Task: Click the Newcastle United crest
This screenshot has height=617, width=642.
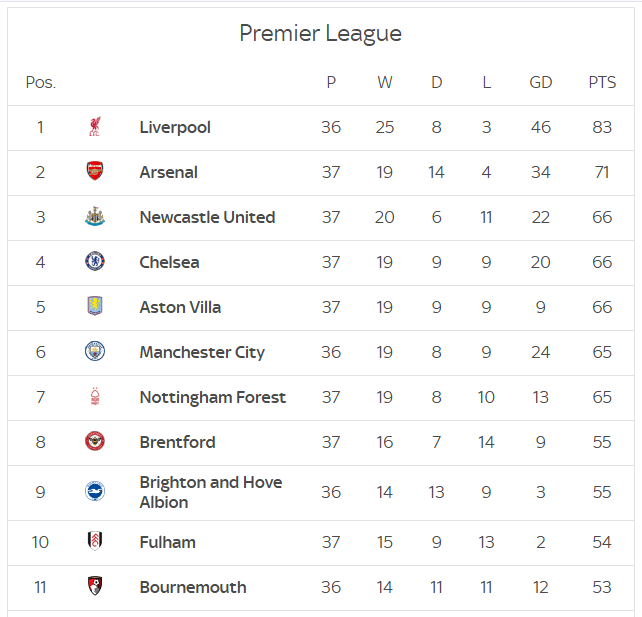Action: [x=95, y=216]
